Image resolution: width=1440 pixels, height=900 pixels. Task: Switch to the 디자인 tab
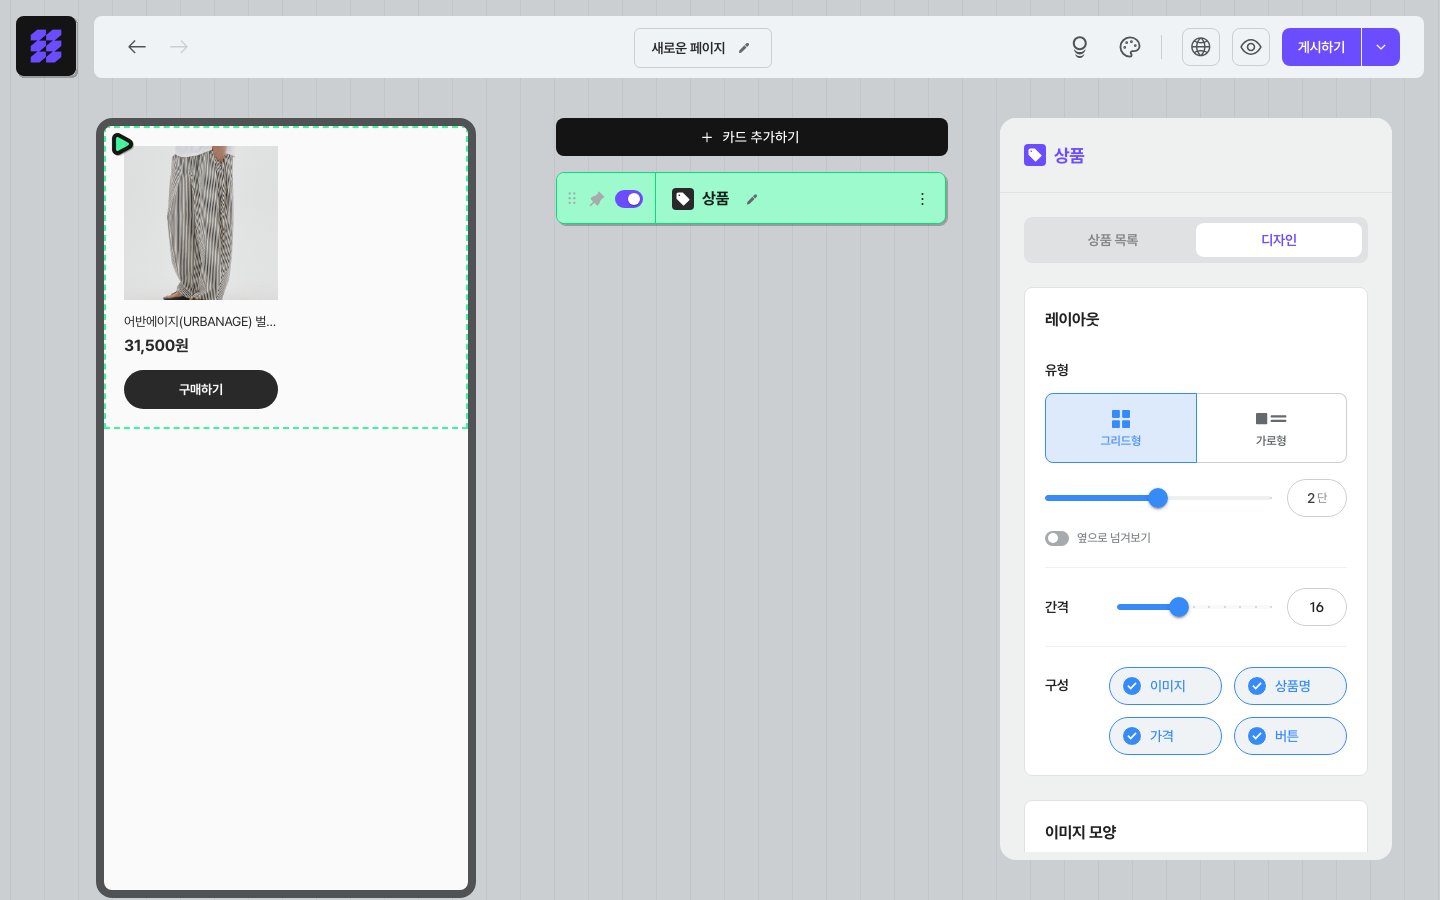[1279, 240]
